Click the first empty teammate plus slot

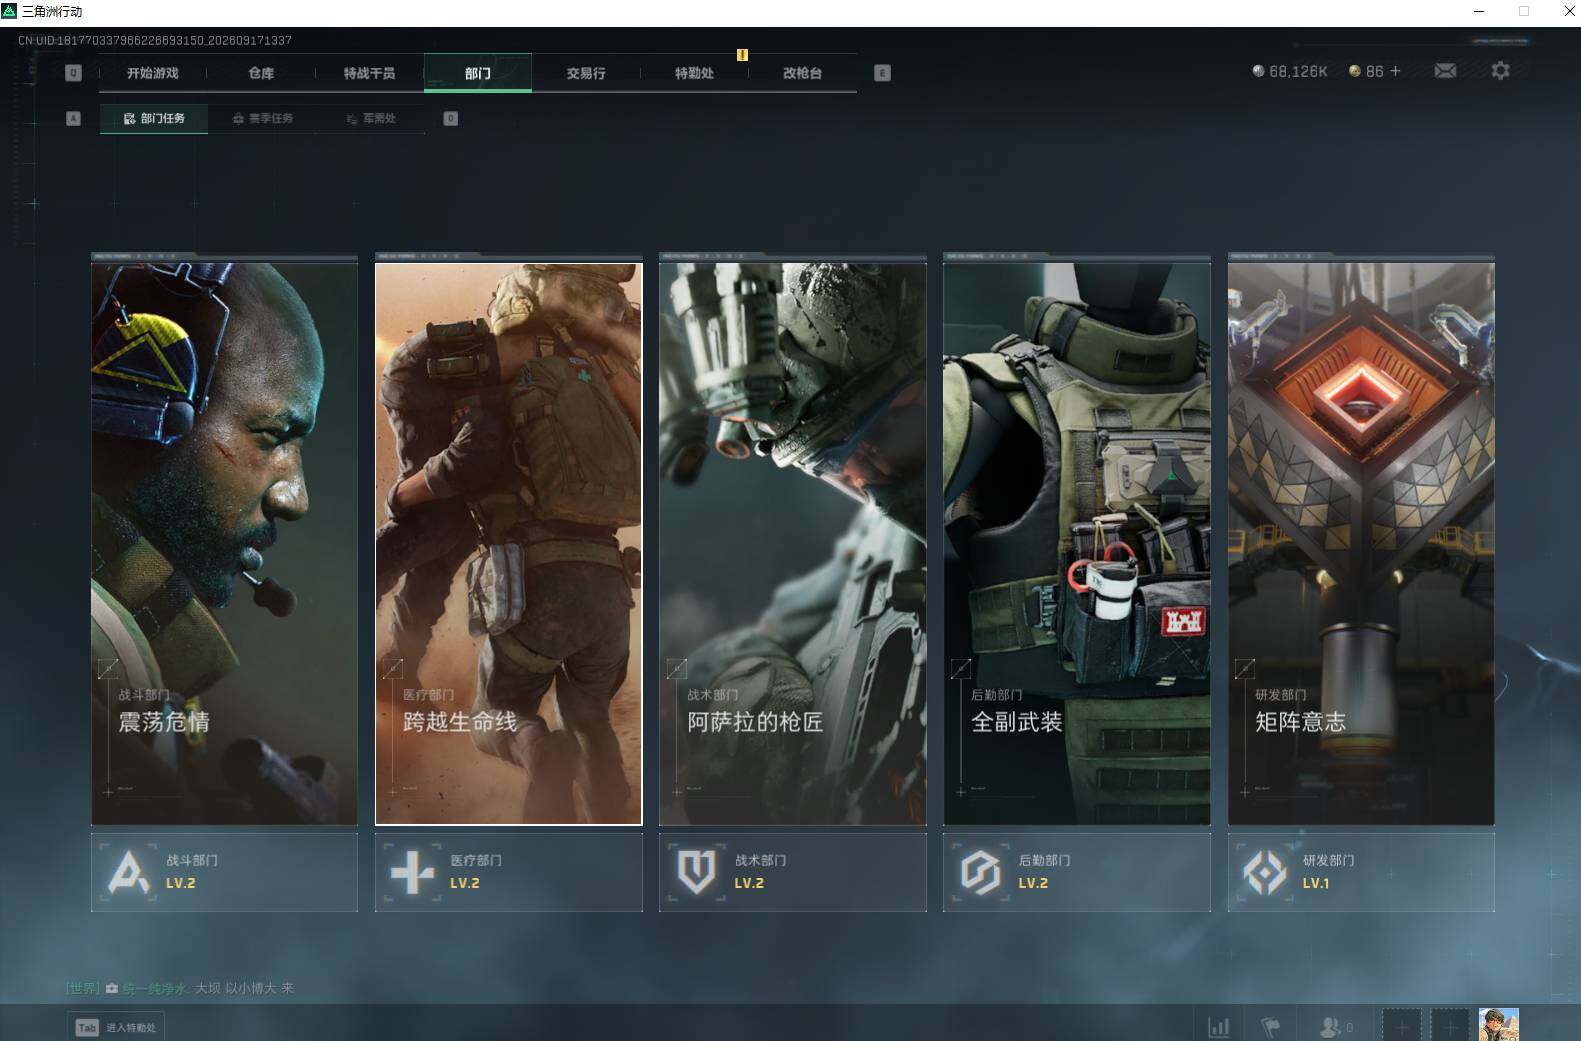(1401, 1026)
